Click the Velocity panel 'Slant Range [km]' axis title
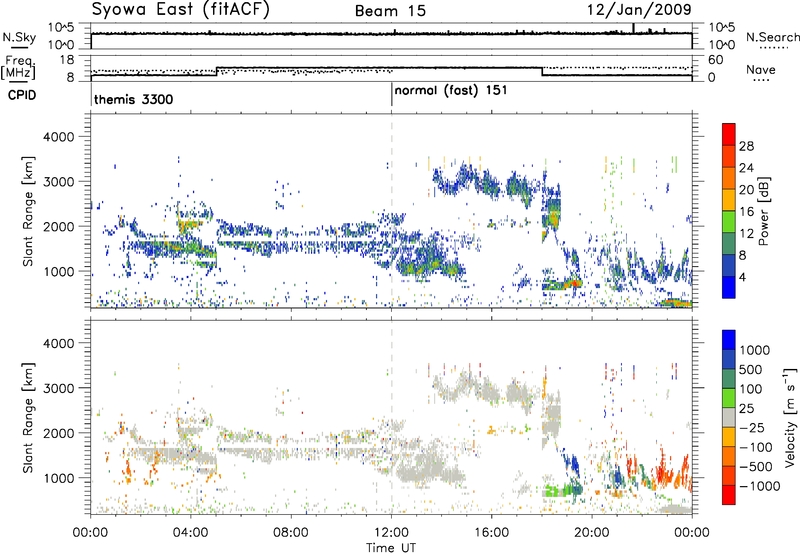Image resolution: width=800 pixels, height=554 pixels. coord(28,417)
